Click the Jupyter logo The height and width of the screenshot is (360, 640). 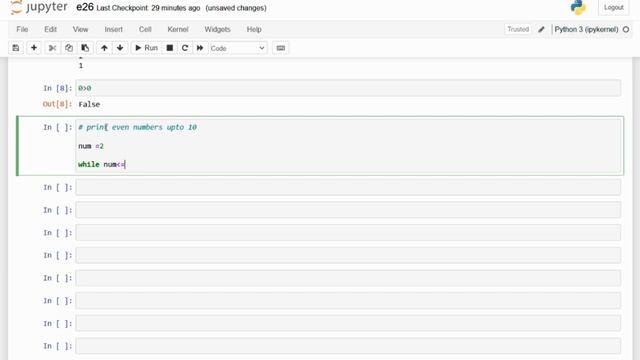tap(39, 7)
